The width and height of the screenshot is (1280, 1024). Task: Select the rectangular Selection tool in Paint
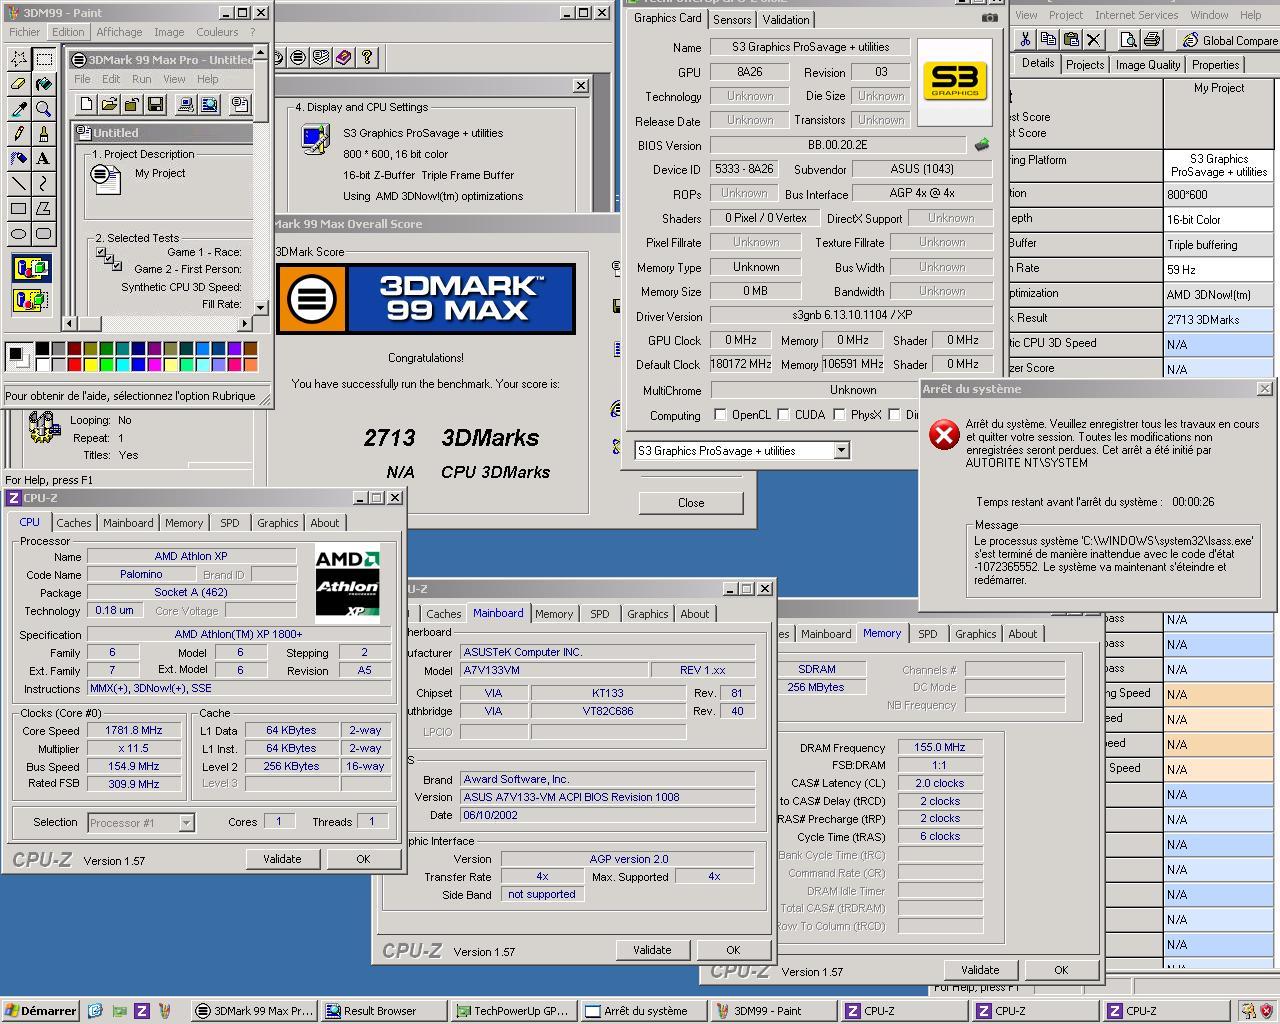[44, 59]
